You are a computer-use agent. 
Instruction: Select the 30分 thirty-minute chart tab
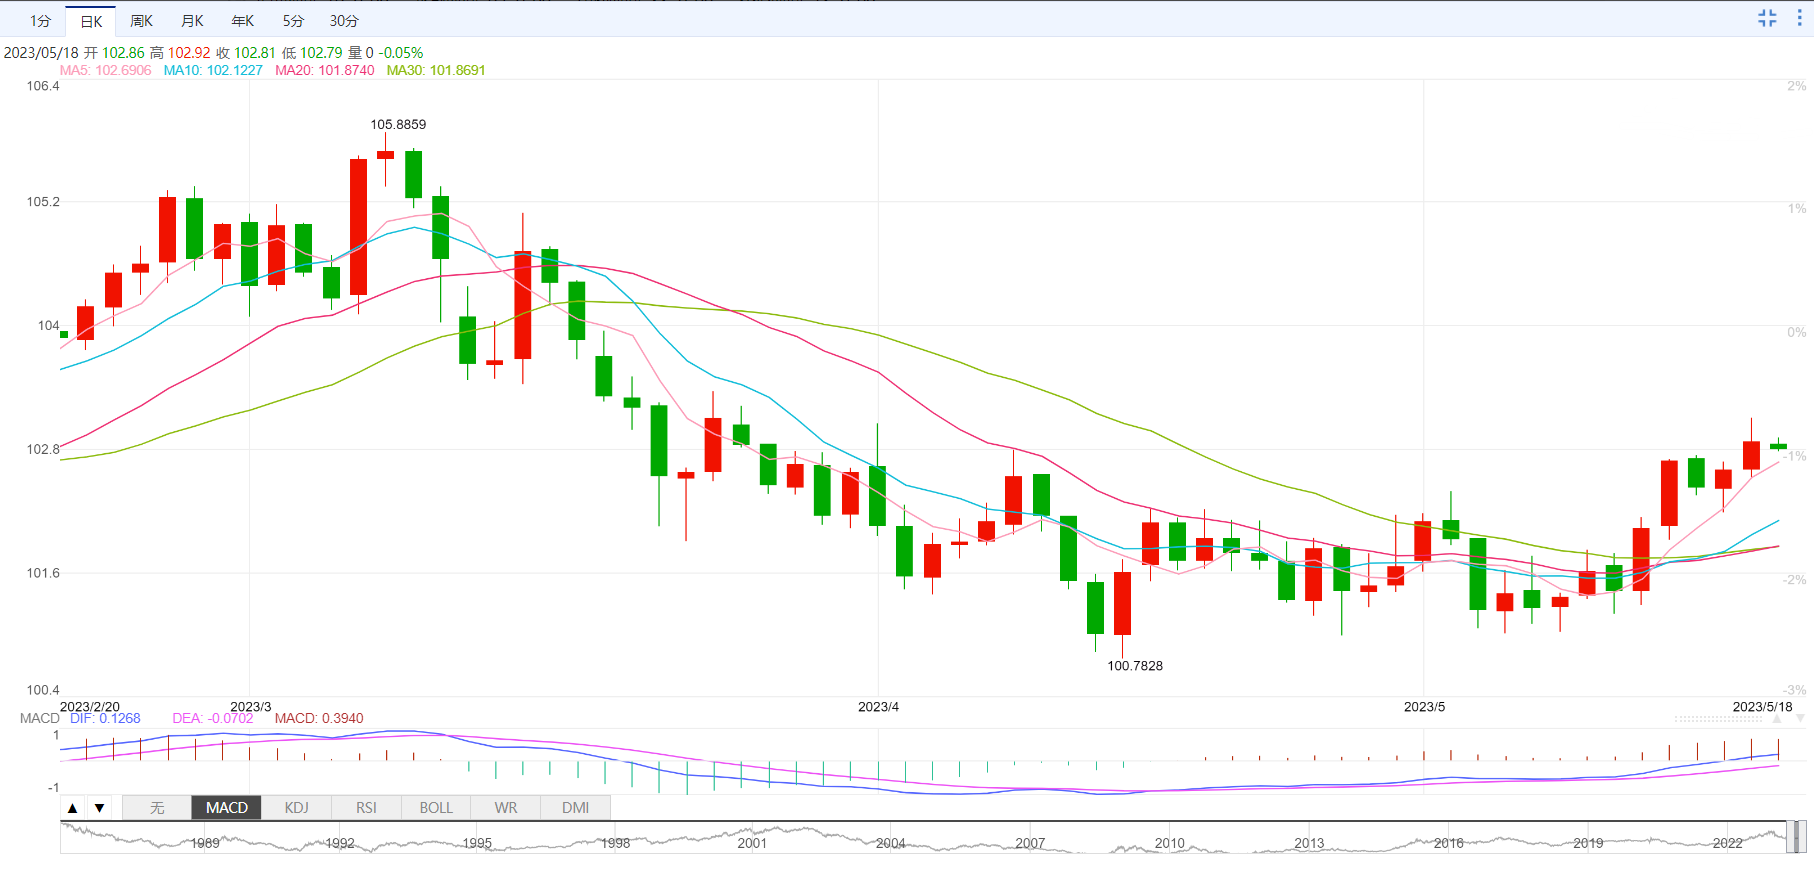[x=344, y=21]
